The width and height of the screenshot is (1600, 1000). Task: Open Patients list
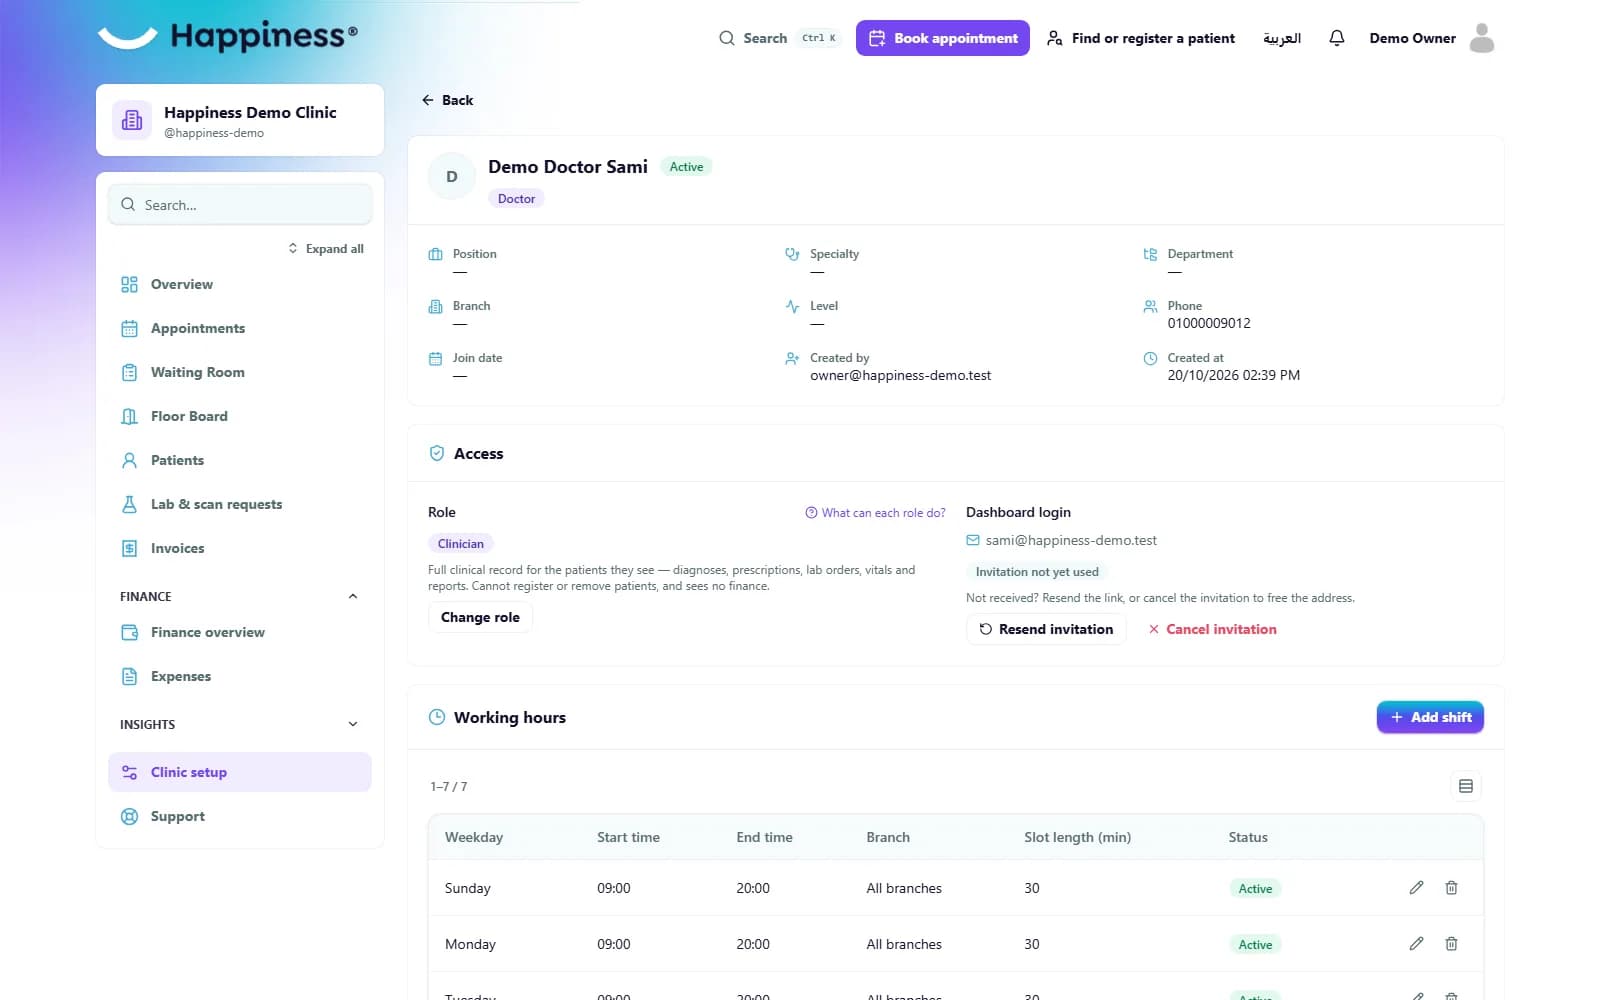click(x=240, y=460)
